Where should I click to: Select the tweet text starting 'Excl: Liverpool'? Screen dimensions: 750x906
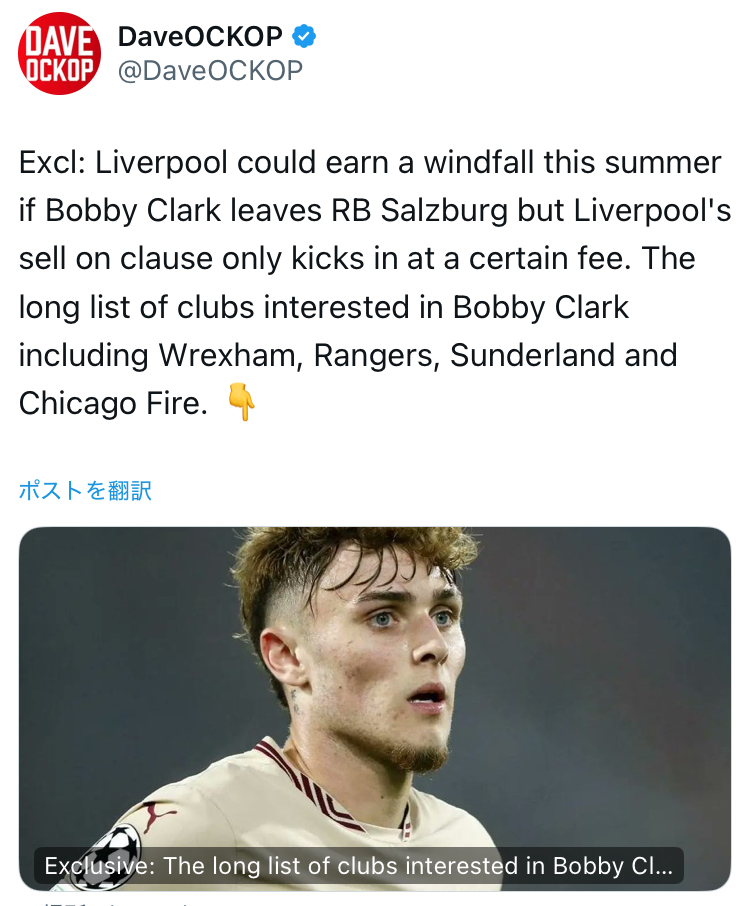click(375, 283)
